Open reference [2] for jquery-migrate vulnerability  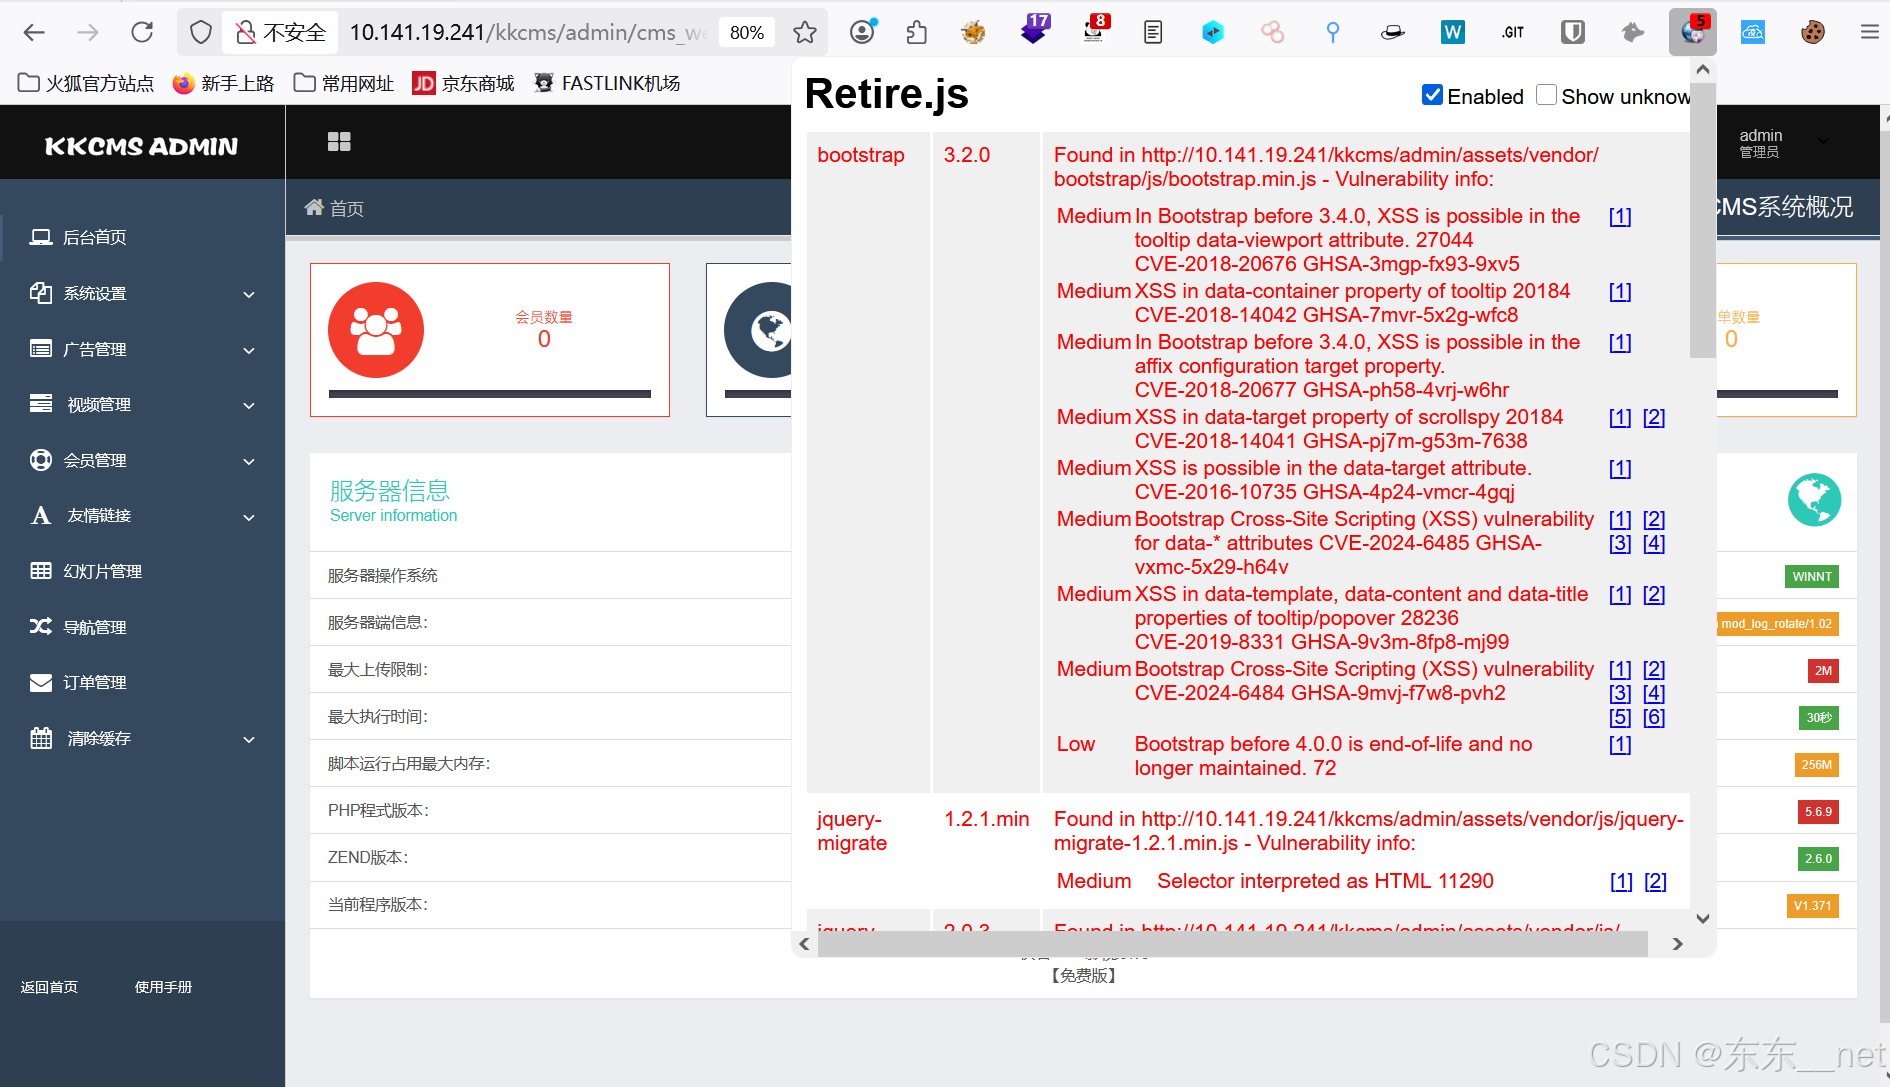coord(1655,881)
